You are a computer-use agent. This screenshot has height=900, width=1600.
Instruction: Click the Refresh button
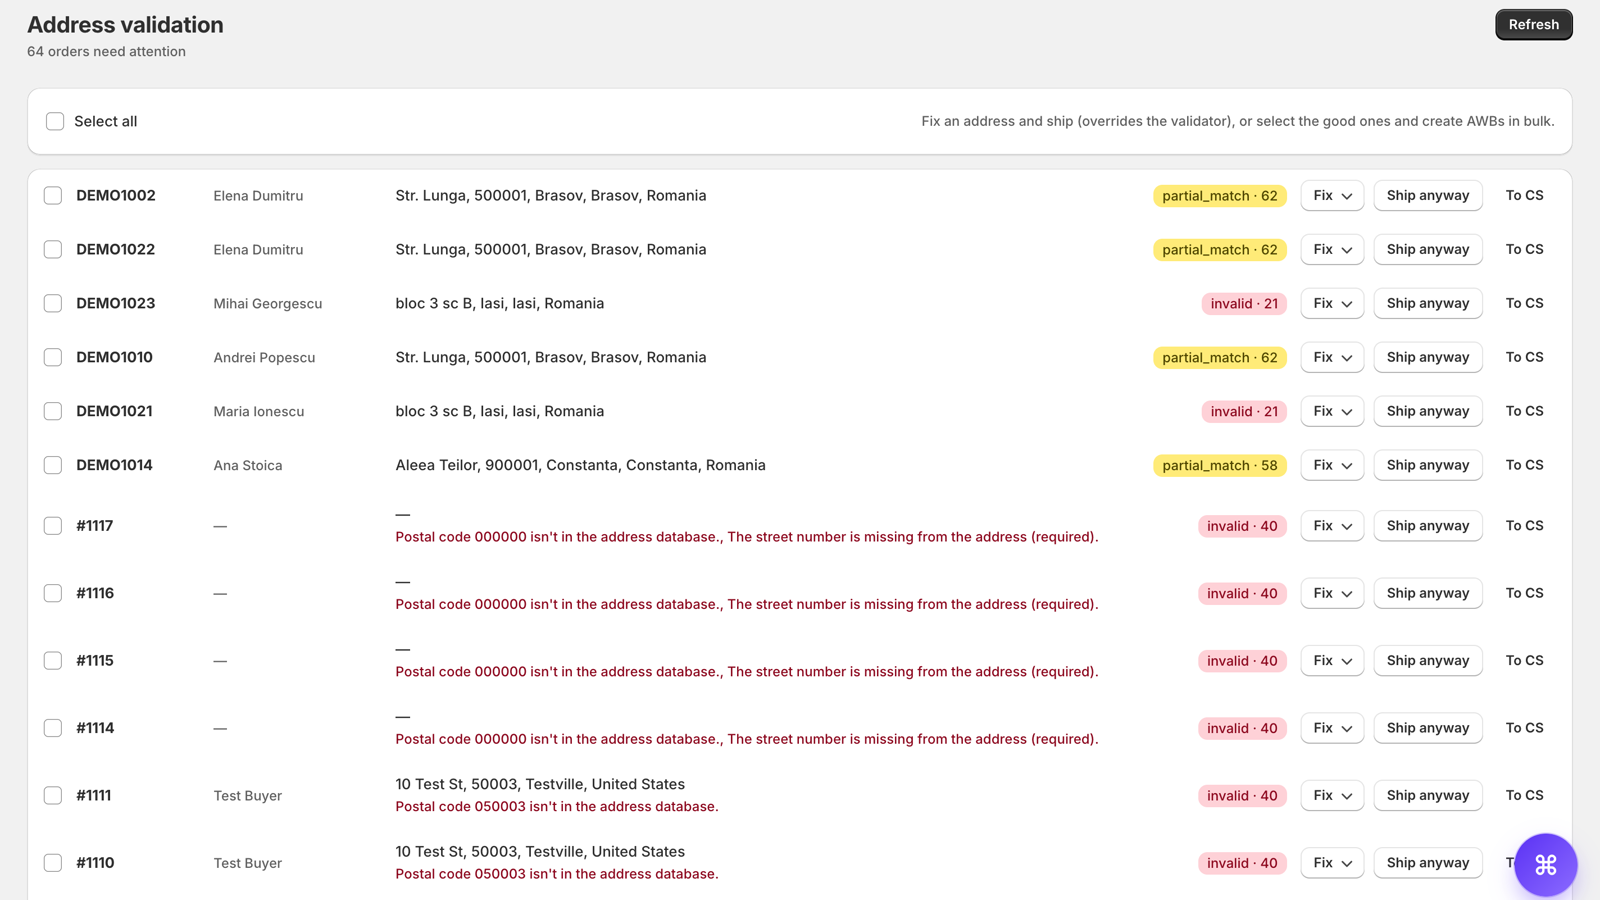click(x=1533, y=25)
